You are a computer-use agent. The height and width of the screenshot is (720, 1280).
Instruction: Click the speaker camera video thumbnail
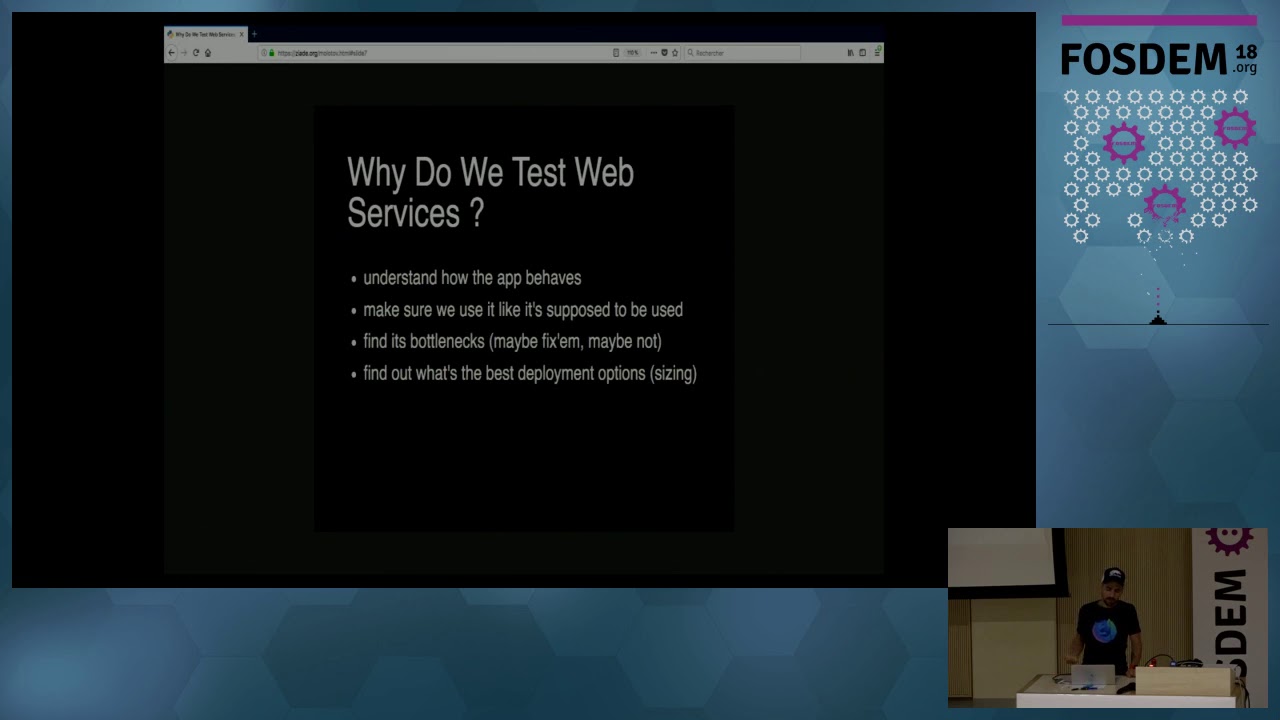pyautogui.click(x=1107, y=618)
